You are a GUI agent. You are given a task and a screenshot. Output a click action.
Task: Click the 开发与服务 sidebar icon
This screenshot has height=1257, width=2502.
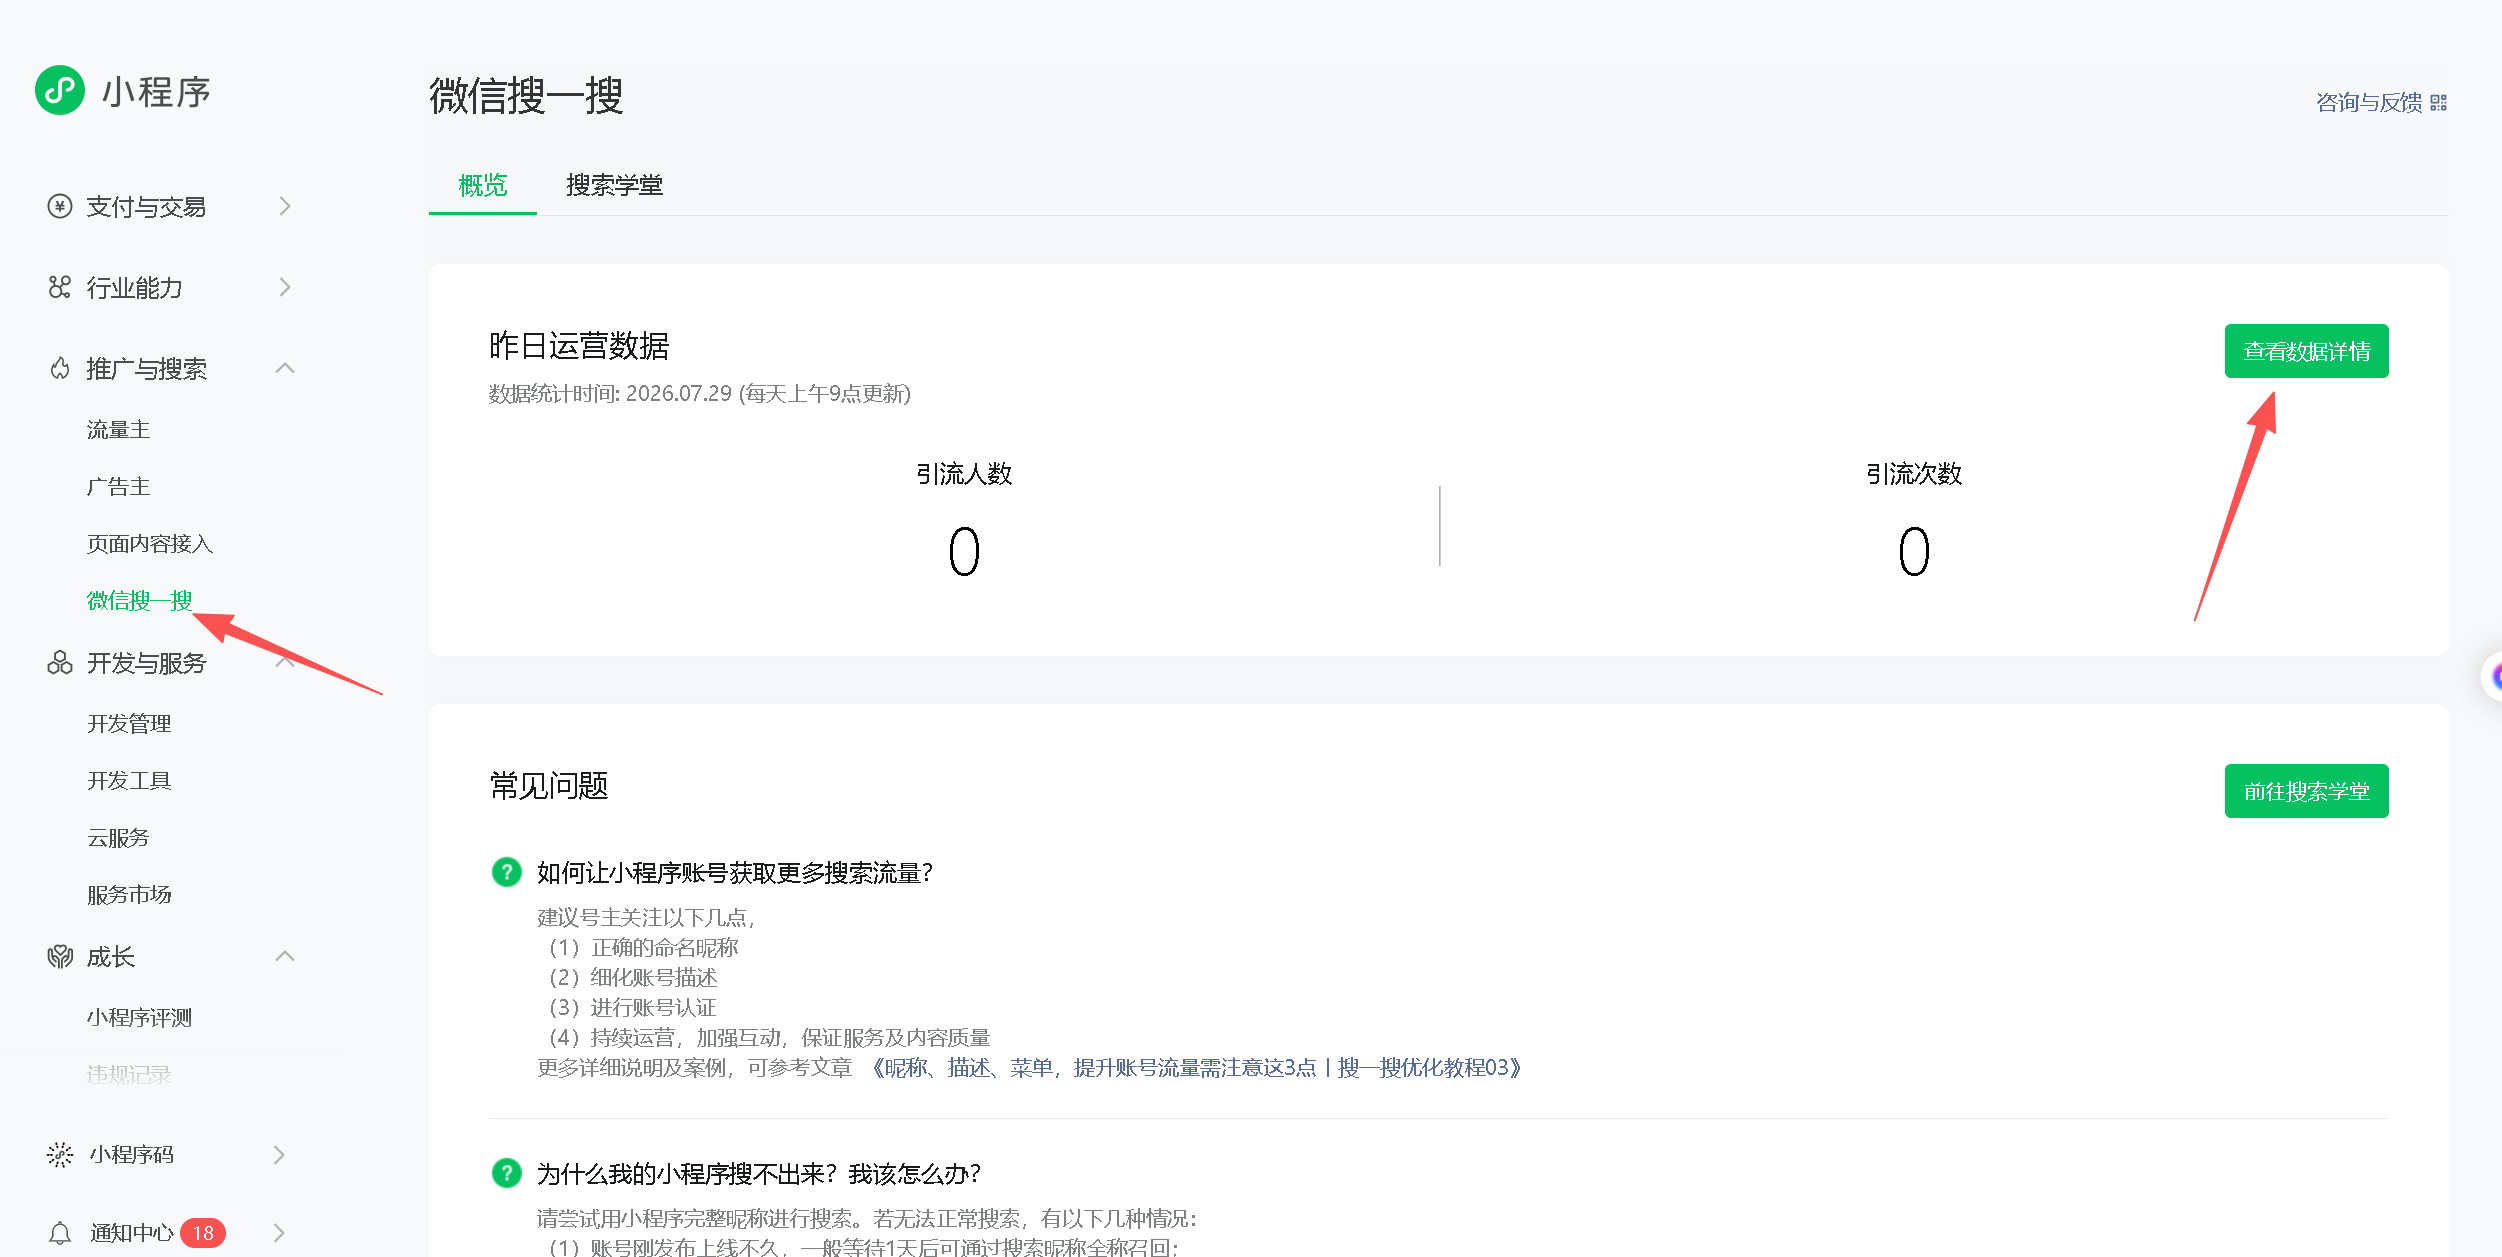(60, 662)
